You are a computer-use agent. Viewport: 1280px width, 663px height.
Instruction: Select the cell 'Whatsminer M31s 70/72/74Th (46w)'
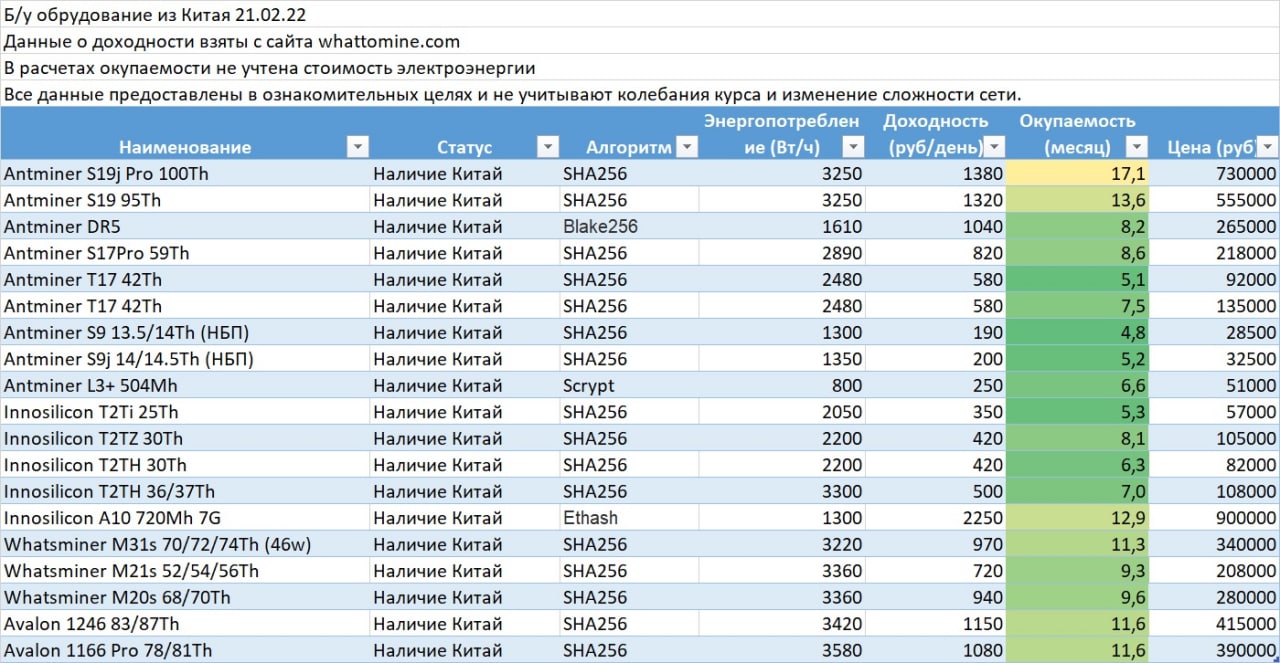pos(185,544)
